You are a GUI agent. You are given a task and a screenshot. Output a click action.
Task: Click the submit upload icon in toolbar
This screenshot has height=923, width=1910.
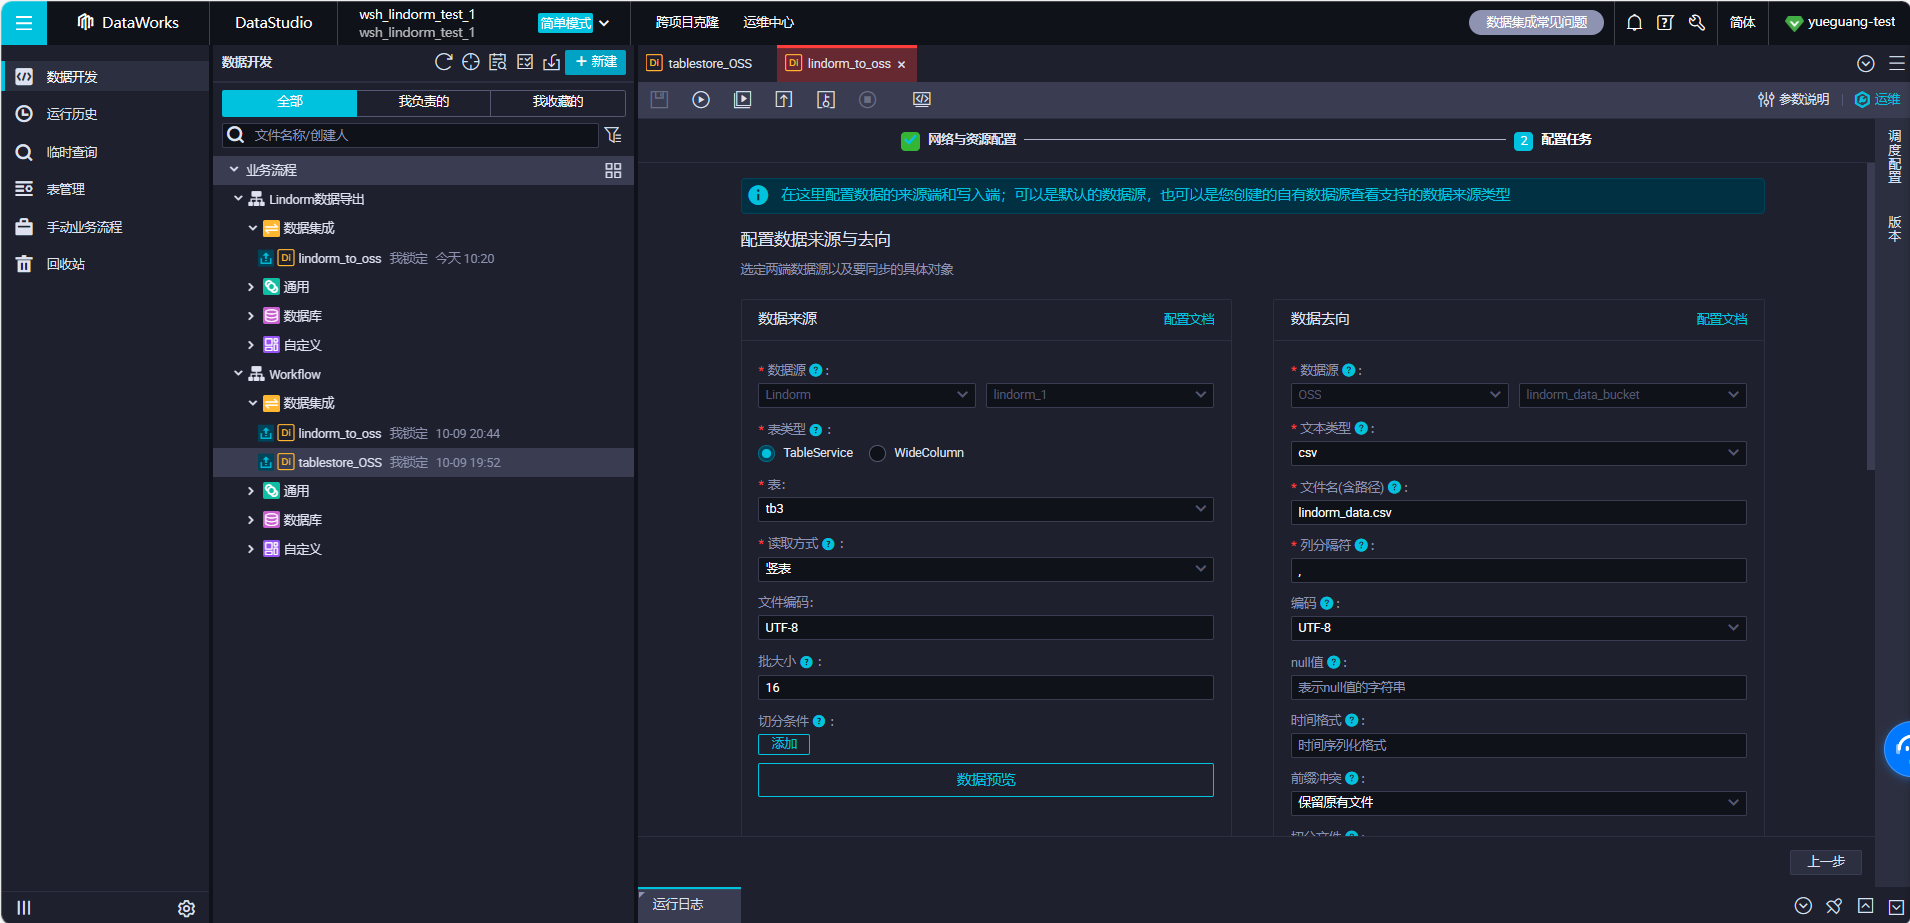784,99
